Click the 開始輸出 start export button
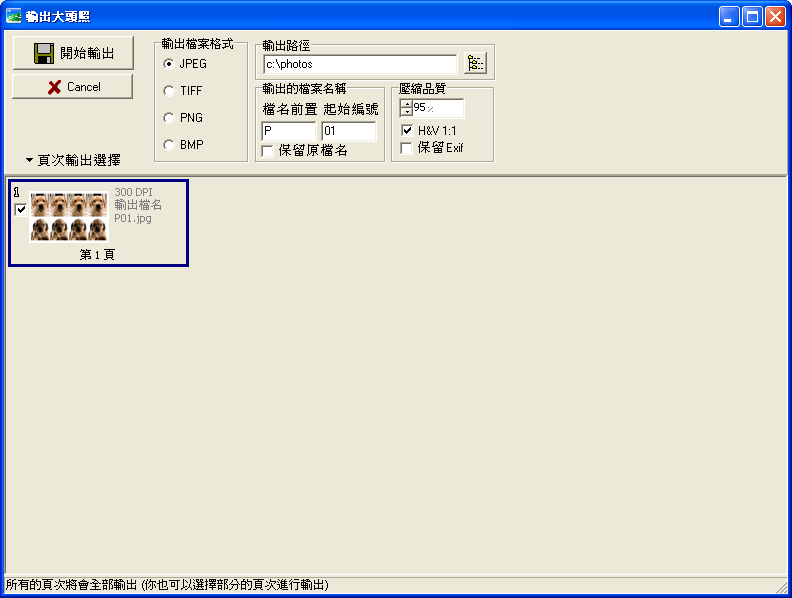Screen dimensions: 792x598 pos(73,53)
